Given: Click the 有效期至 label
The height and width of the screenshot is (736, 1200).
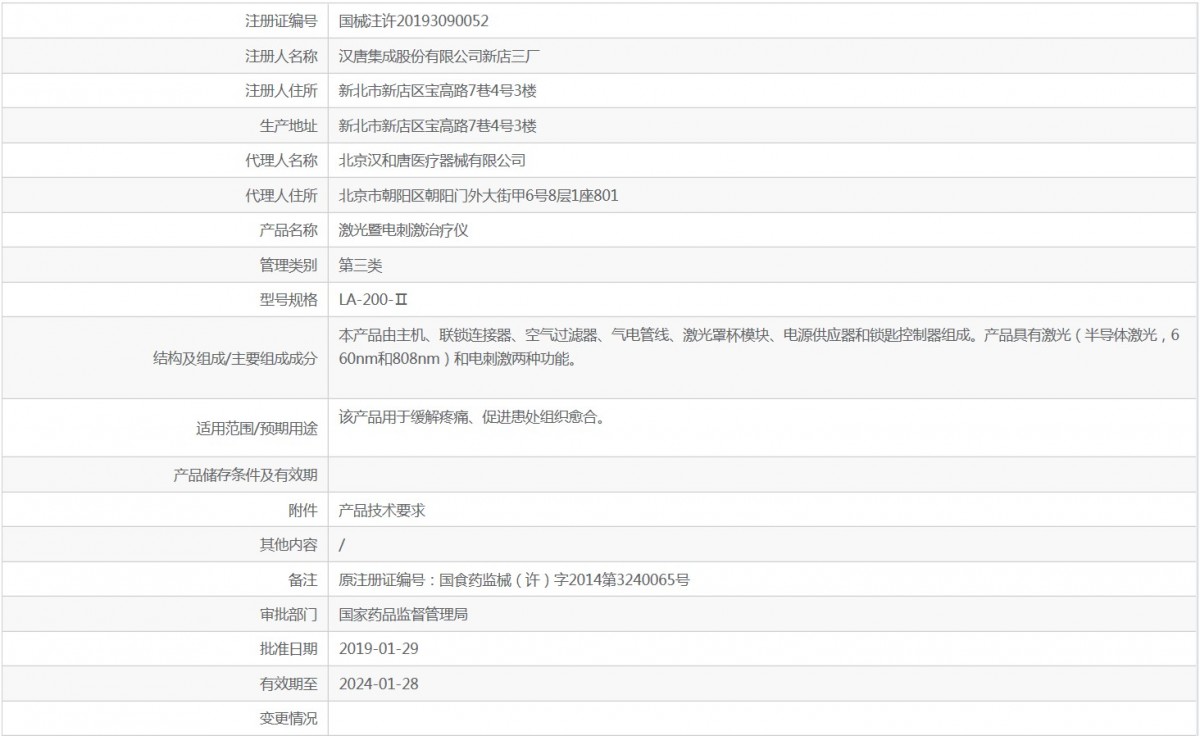Looking at the screenshot, I should pyautogui.click(x=289, y=683).
